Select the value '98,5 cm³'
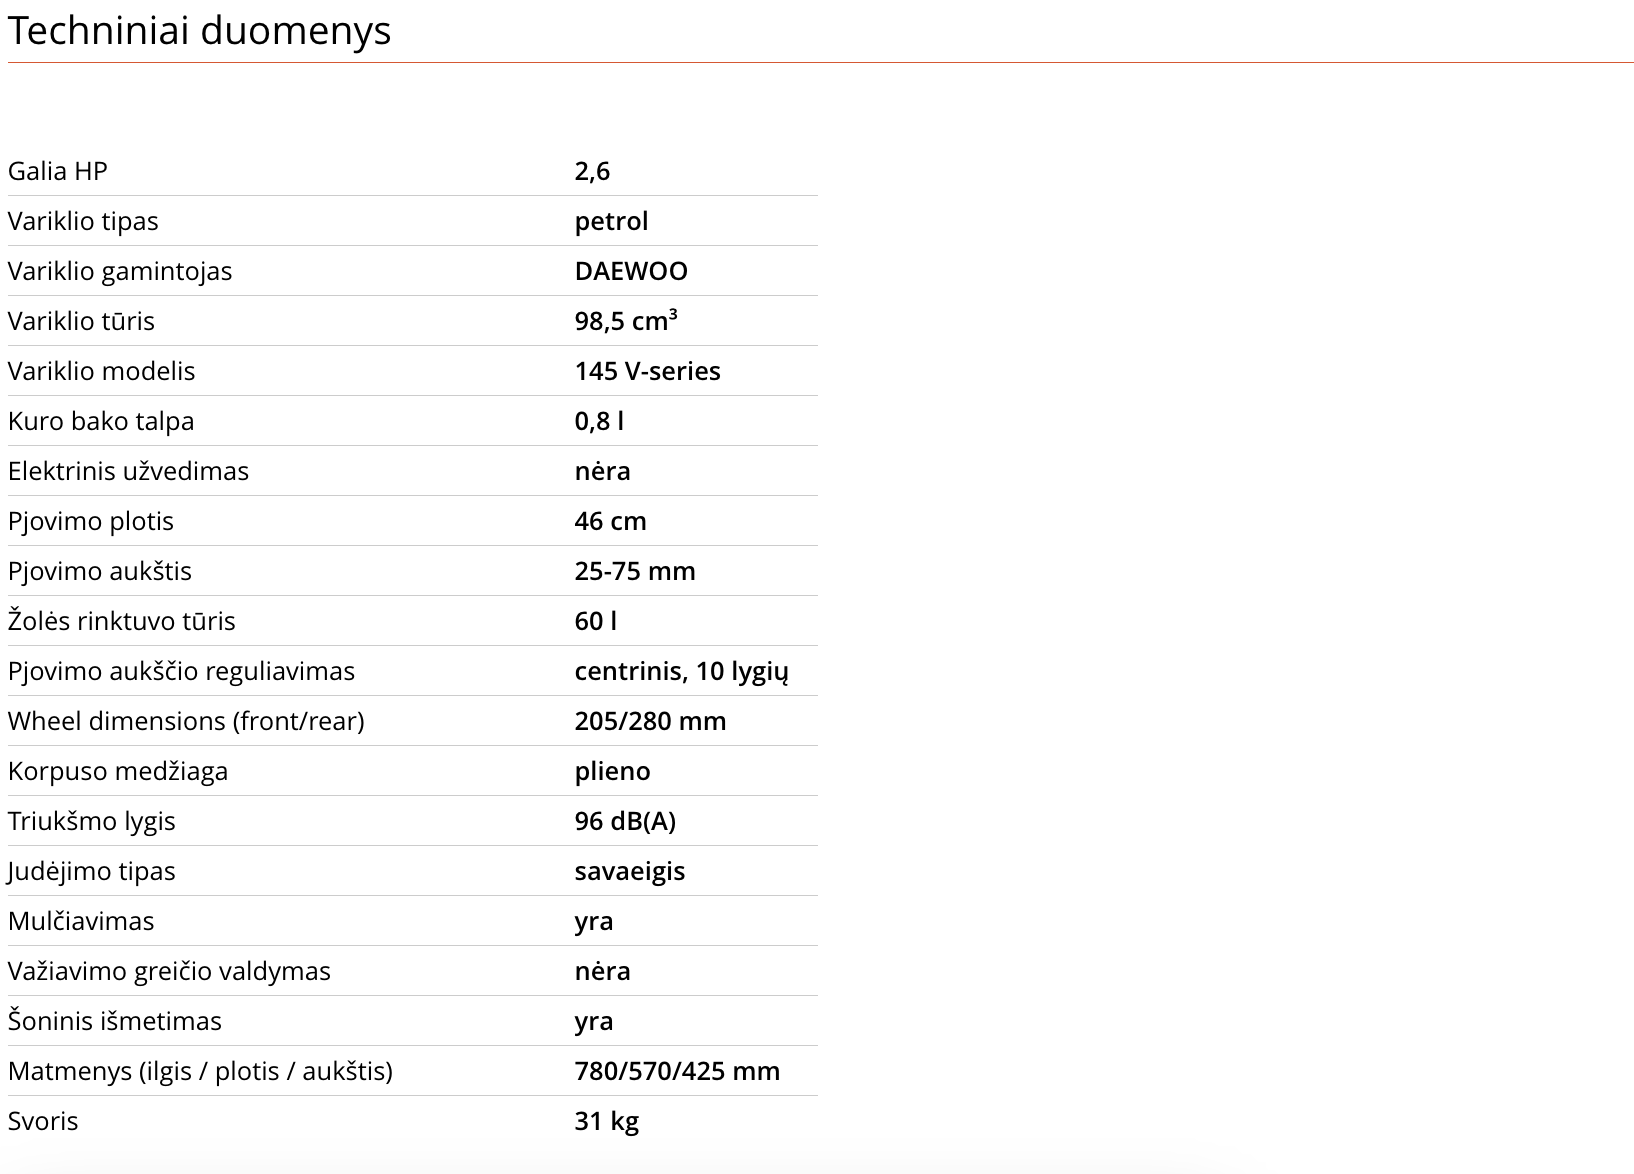Viewport: 1634px width, 1174px height. (626, 321)
